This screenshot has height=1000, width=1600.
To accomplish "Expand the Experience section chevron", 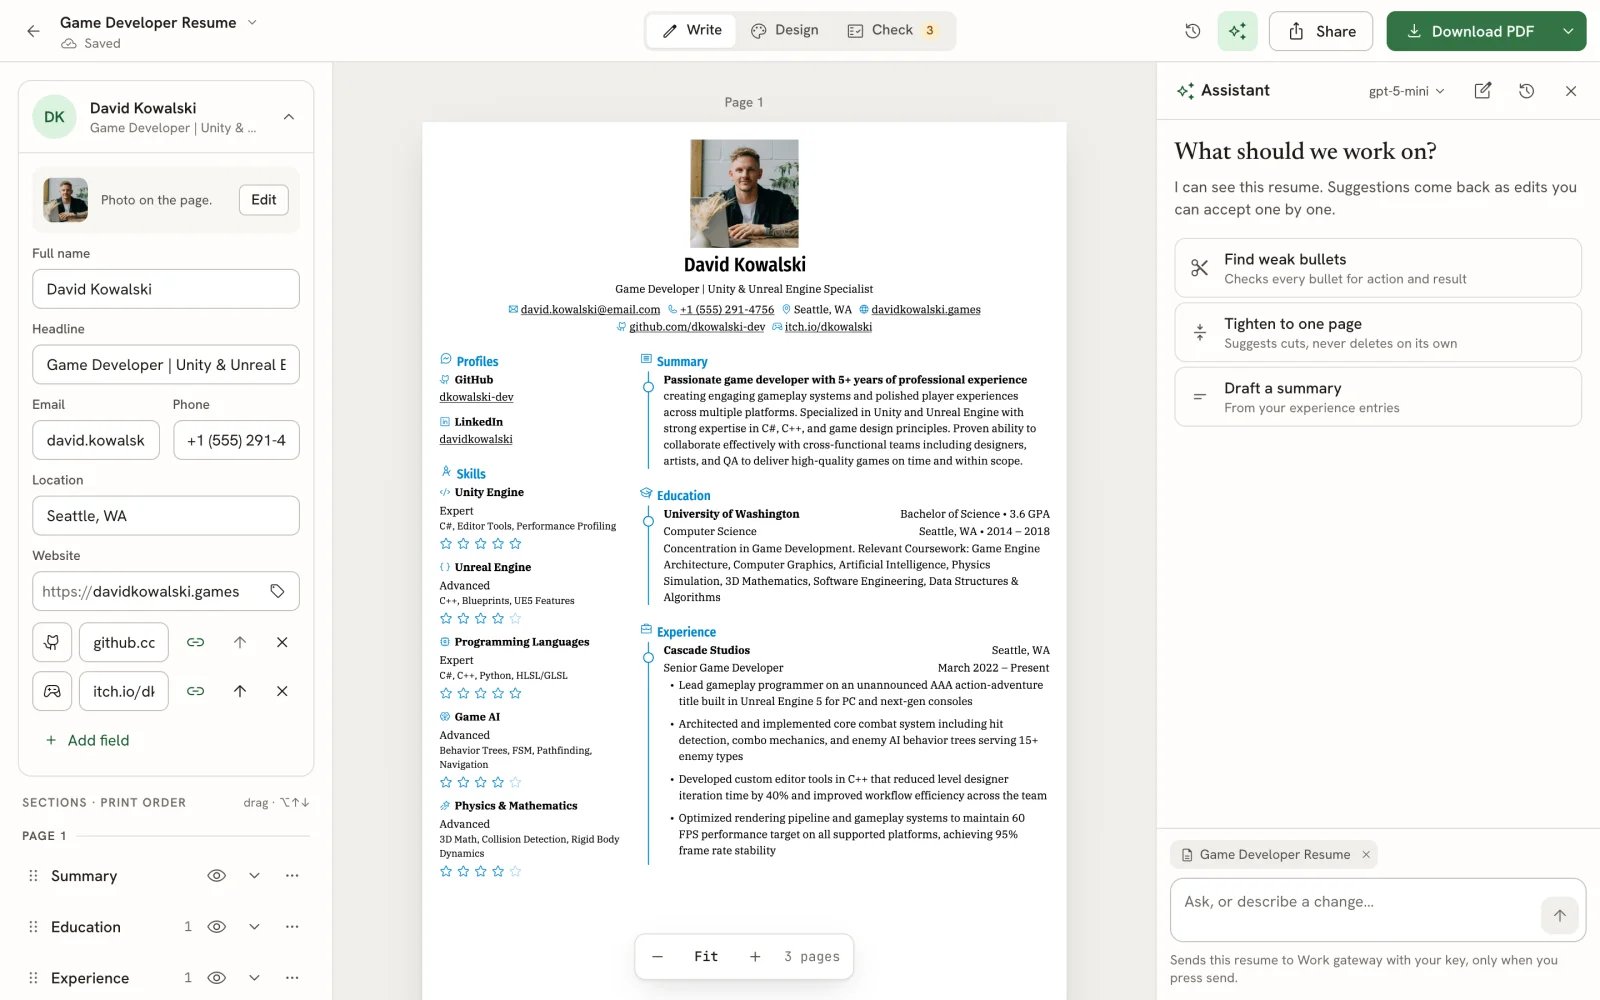I will coord(254,978).
